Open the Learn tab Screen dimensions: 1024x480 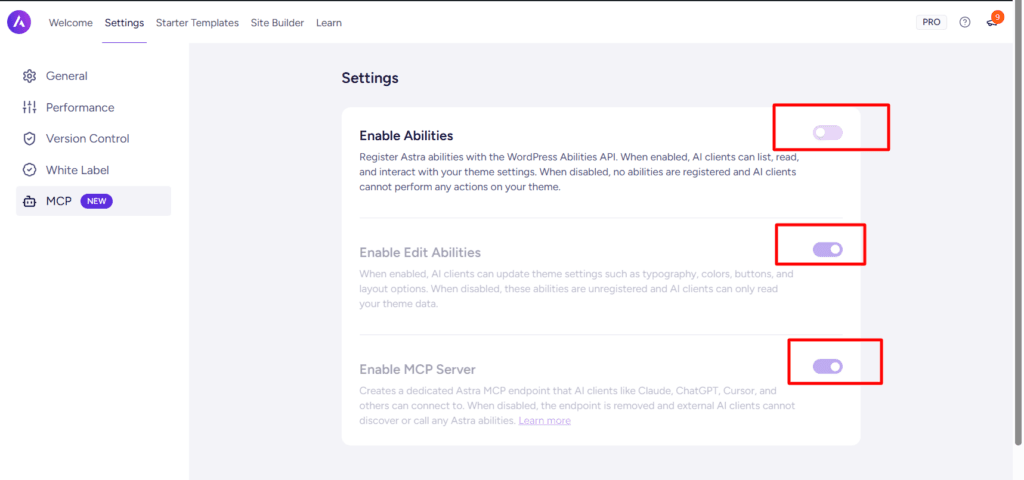328,23
